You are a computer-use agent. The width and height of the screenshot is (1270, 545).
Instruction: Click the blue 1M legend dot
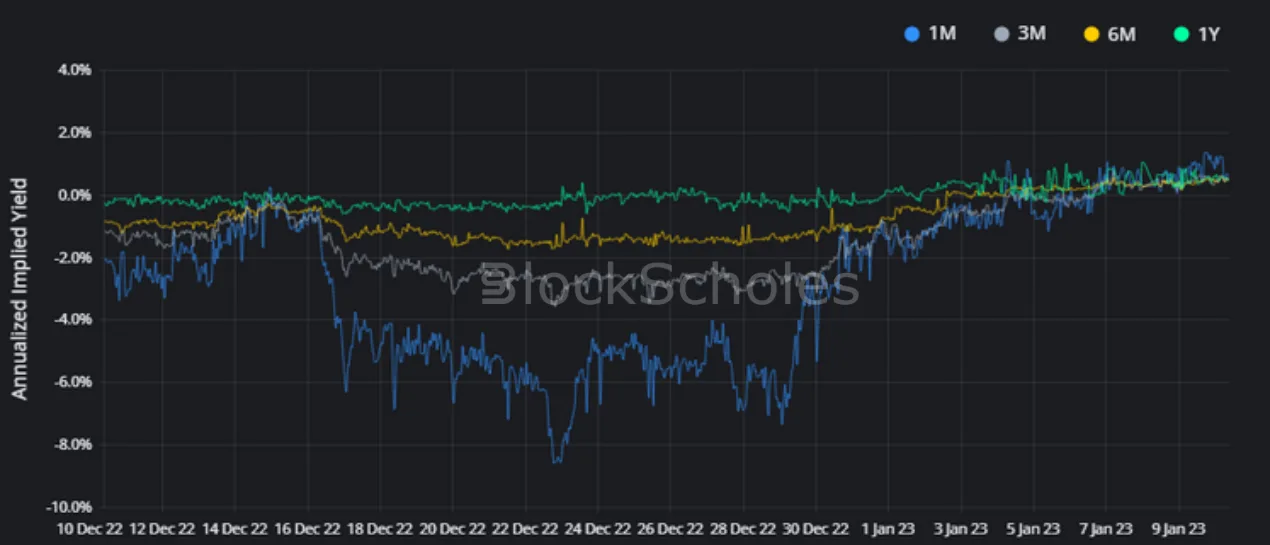[911, 33]
